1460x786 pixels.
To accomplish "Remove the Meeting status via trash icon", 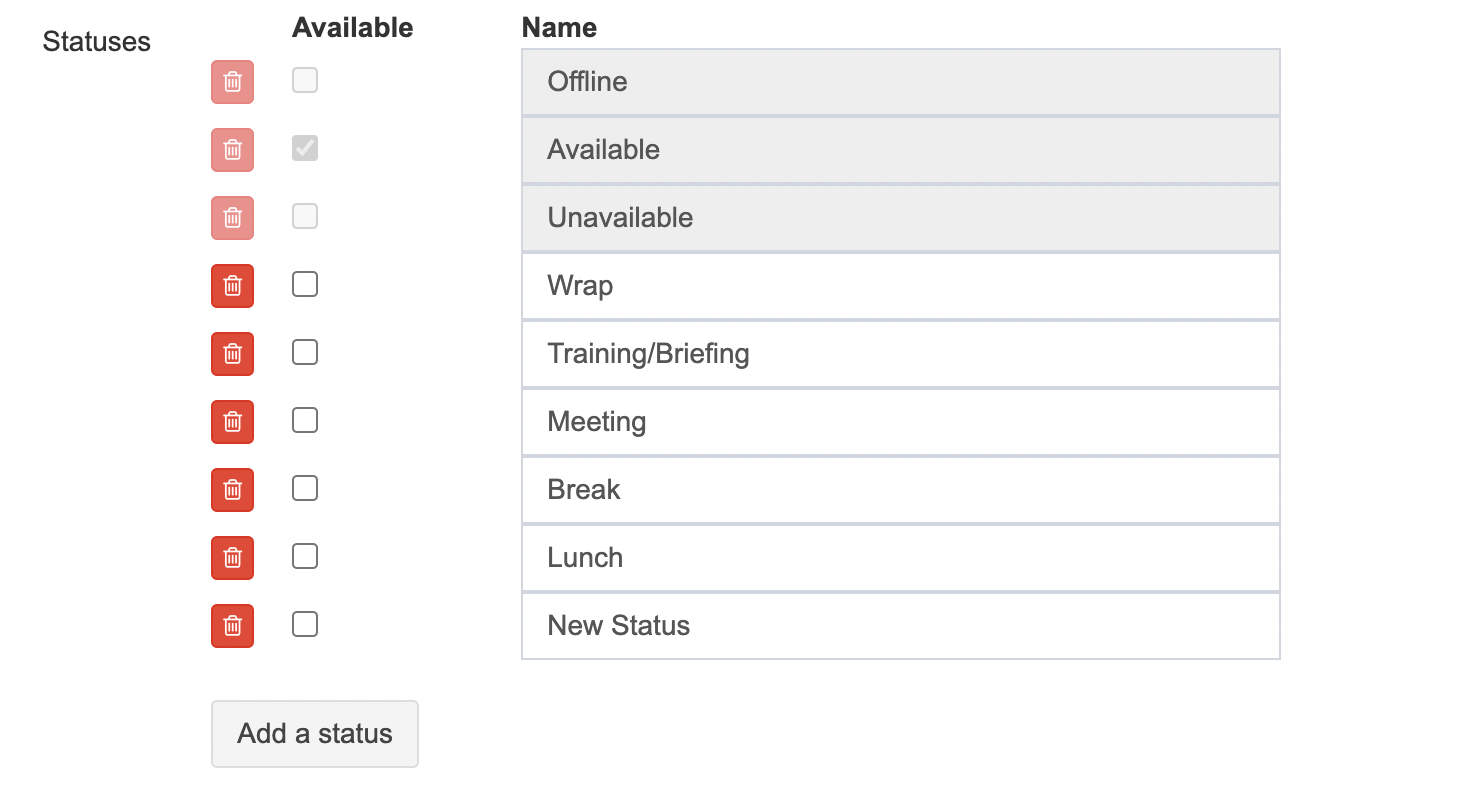I will click(x=232, y=422).
